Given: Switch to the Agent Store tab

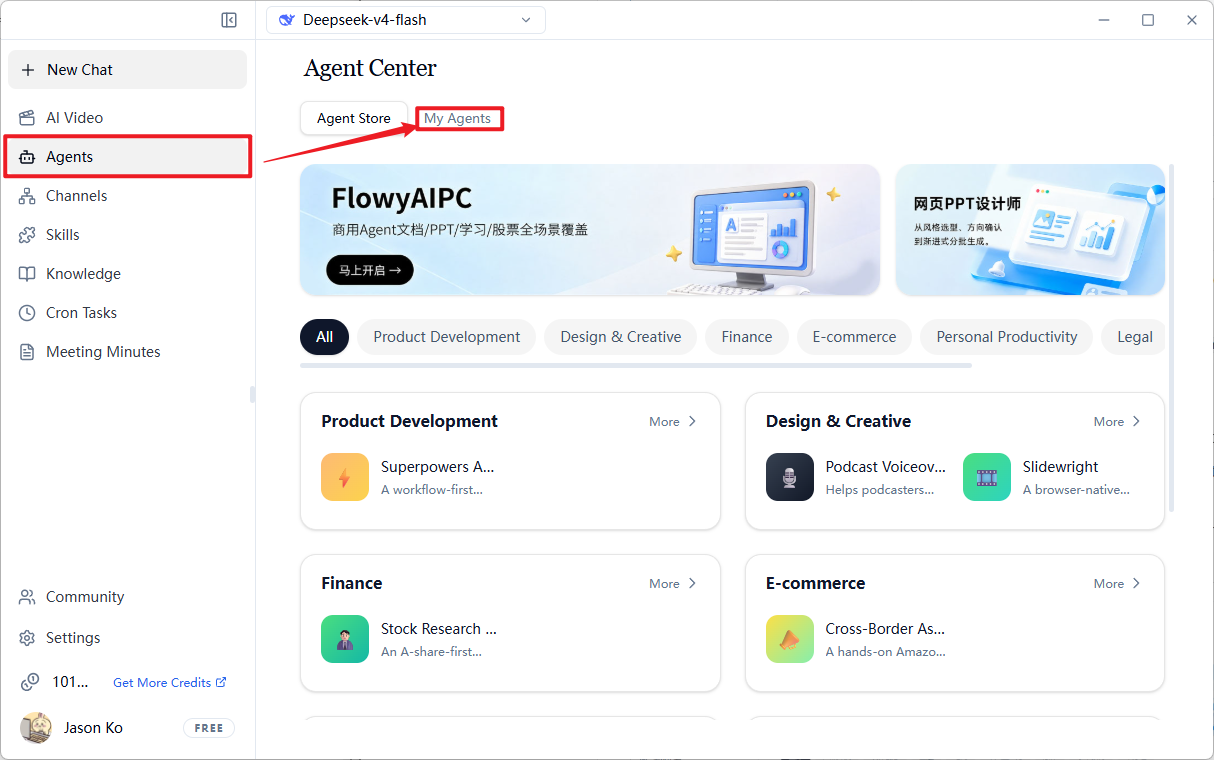Looking at the screenshot, I should 354,118.
